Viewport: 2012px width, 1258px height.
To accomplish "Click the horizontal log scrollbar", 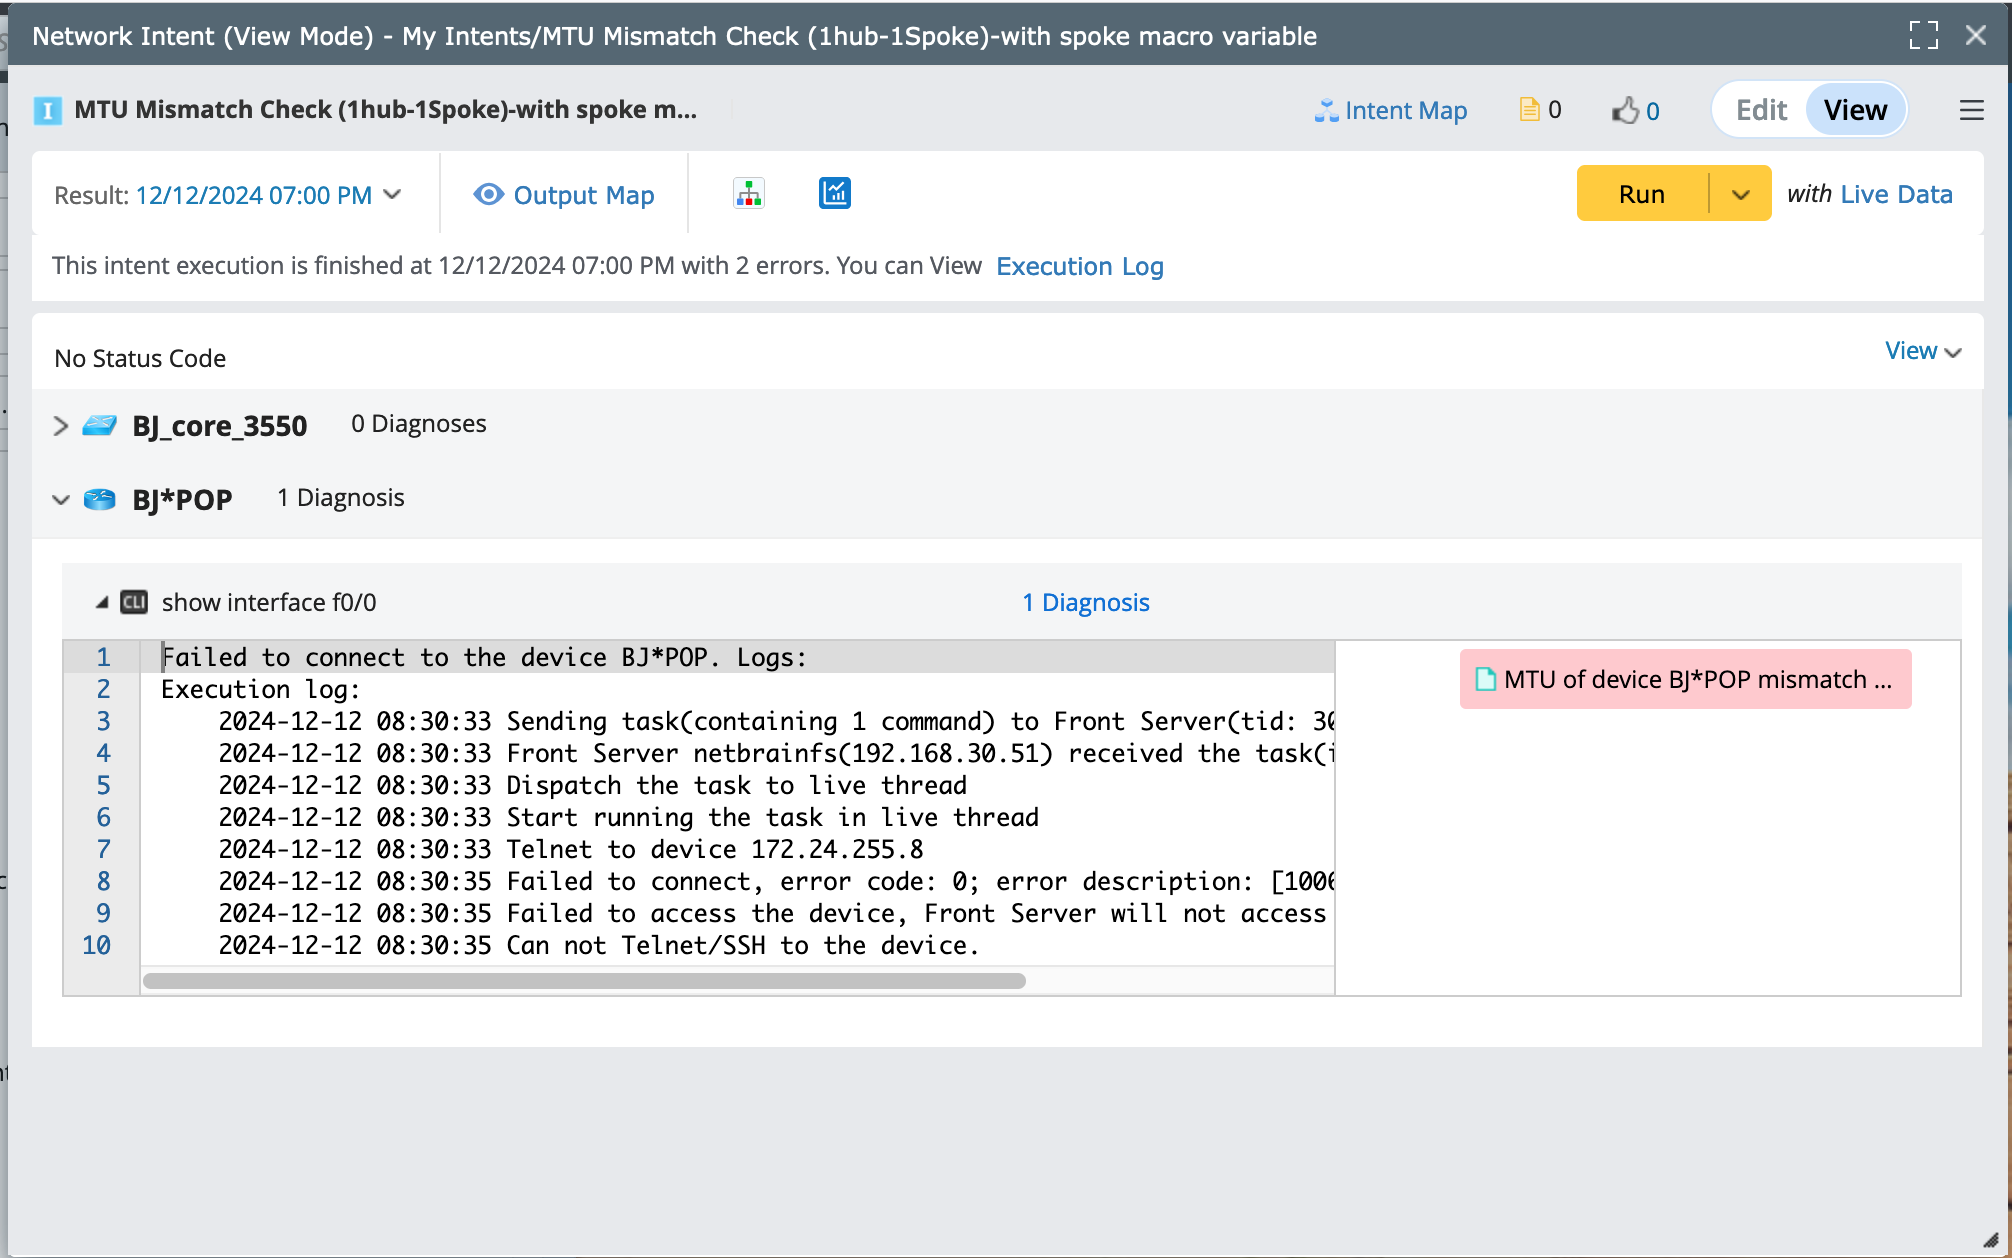I will click(584, 981).
